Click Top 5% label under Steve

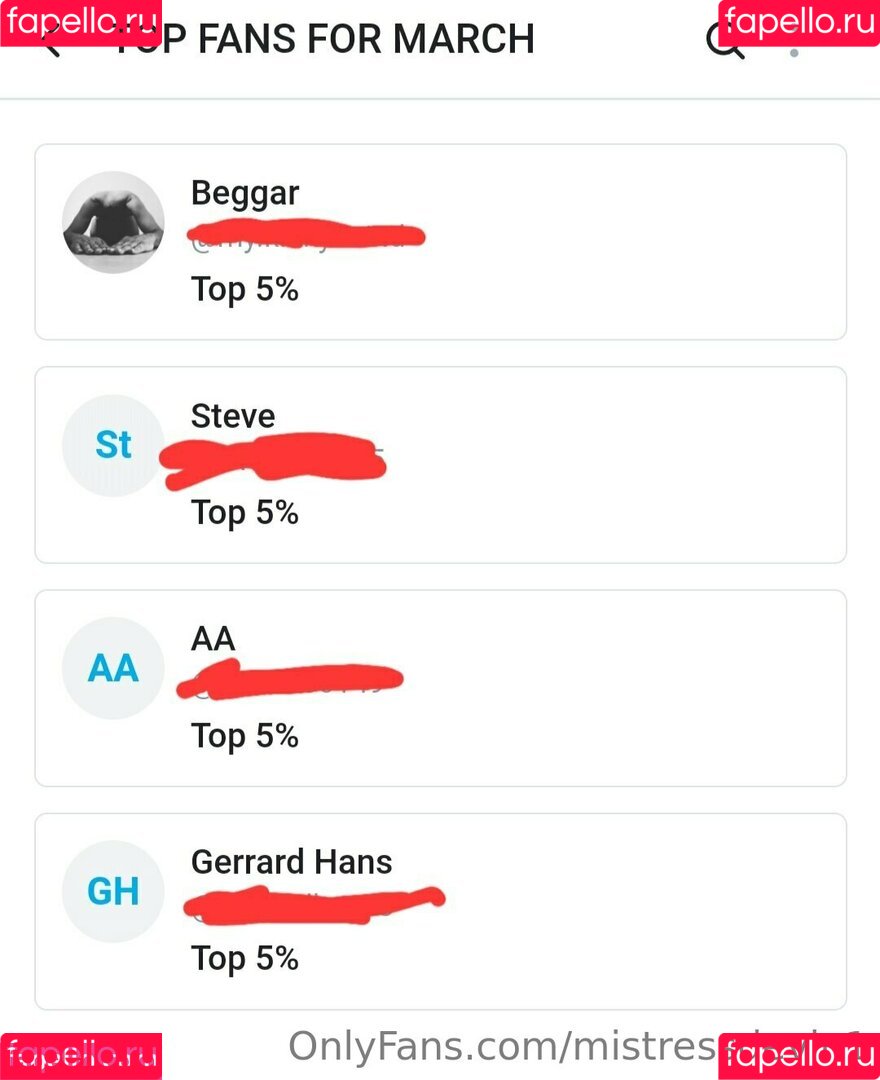click(245, 513)
